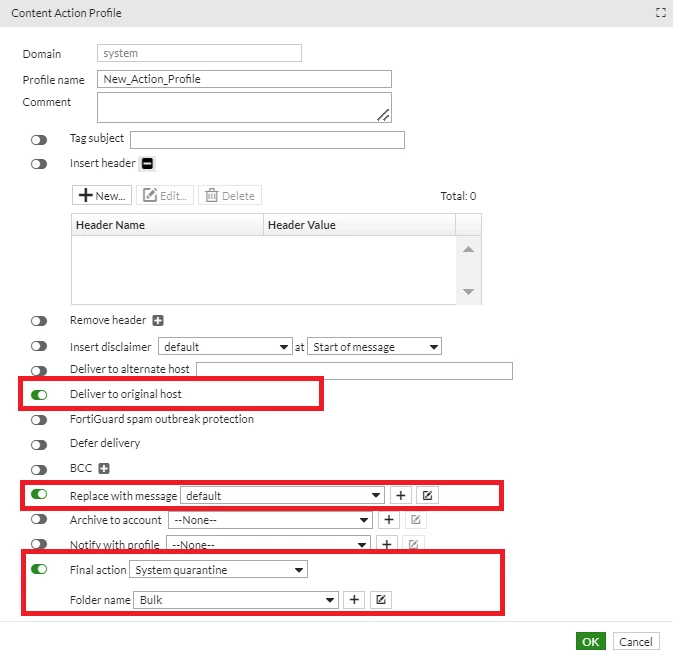Add a new quarantine folder name
This screenshot has width=673, height=655.
[x=354, y=600]
